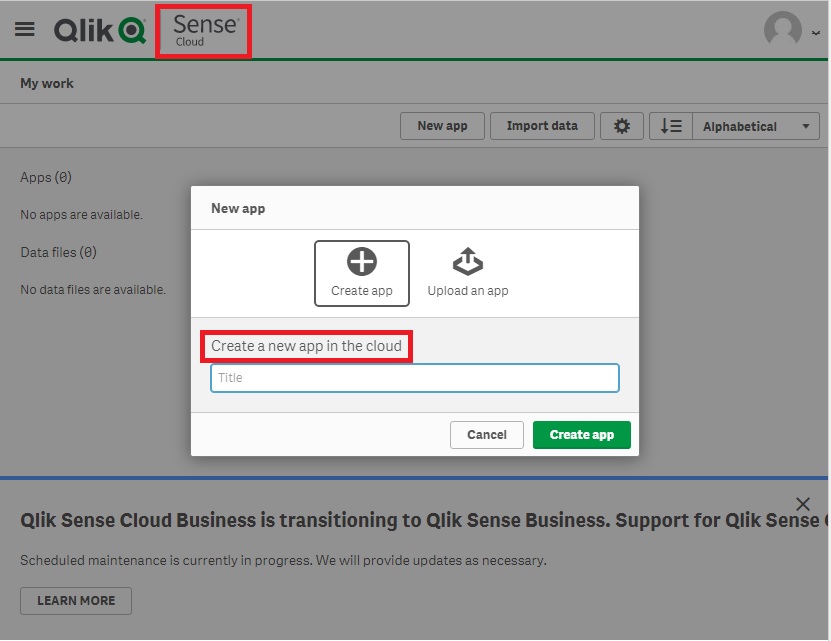The width and height of the screenshot is (831, 641).
Task: Click the scheduled maintenance notice text
Action: tap(284, 560)
